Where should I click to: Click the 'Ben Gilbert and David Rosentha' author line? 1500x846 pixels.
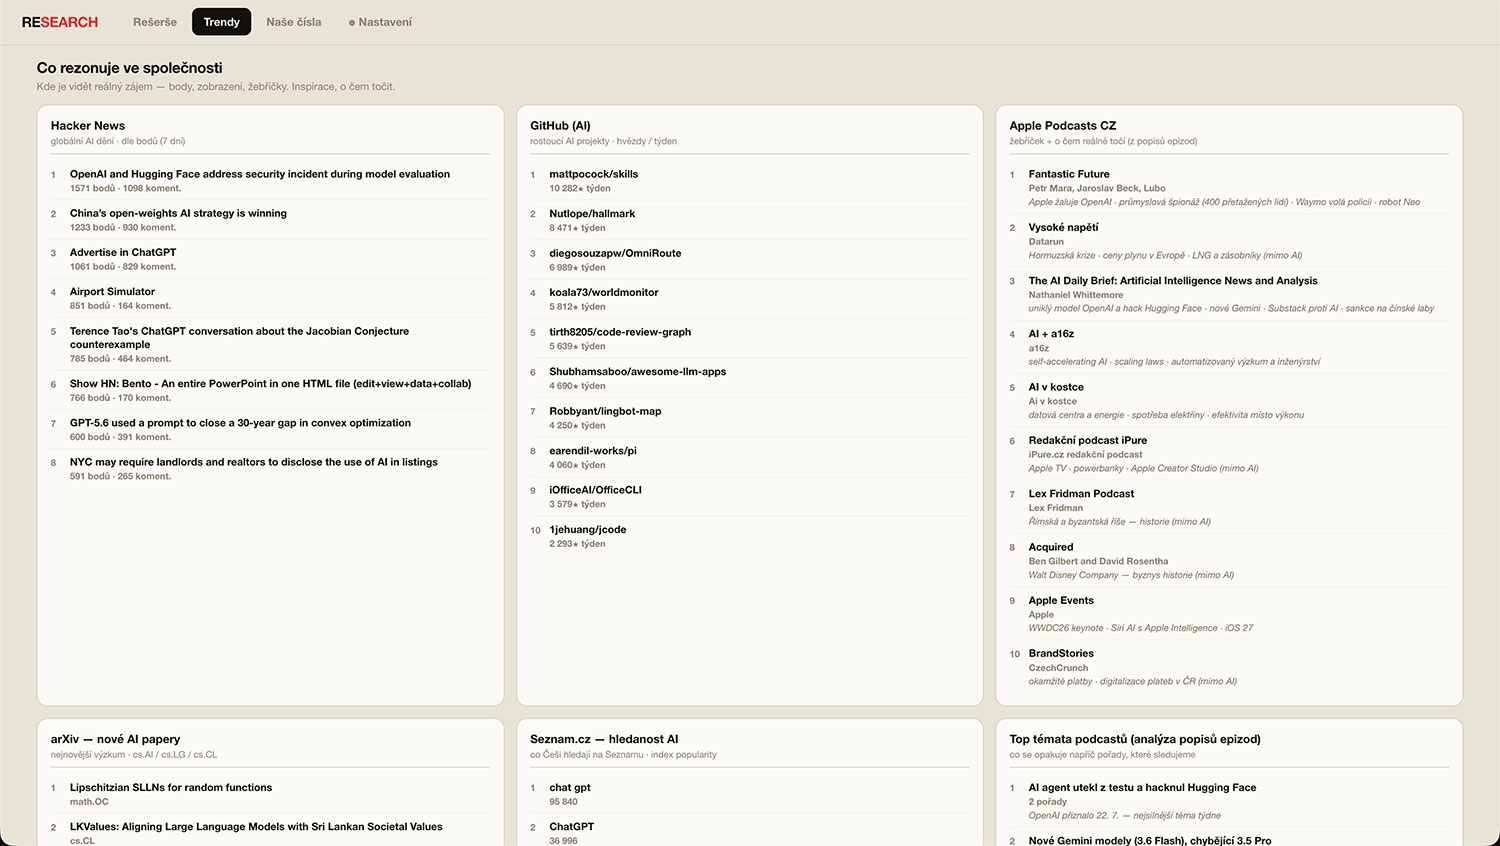click(1098, 561)
